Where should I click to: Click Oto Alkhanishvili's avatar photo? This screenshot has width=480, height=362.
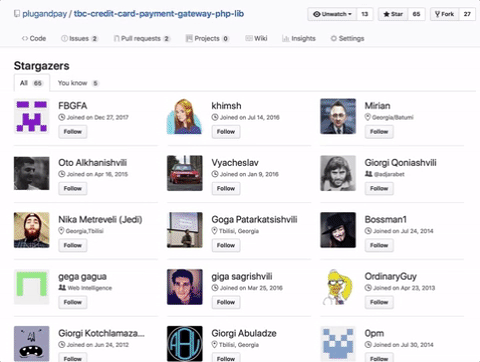tap(32, 173)
